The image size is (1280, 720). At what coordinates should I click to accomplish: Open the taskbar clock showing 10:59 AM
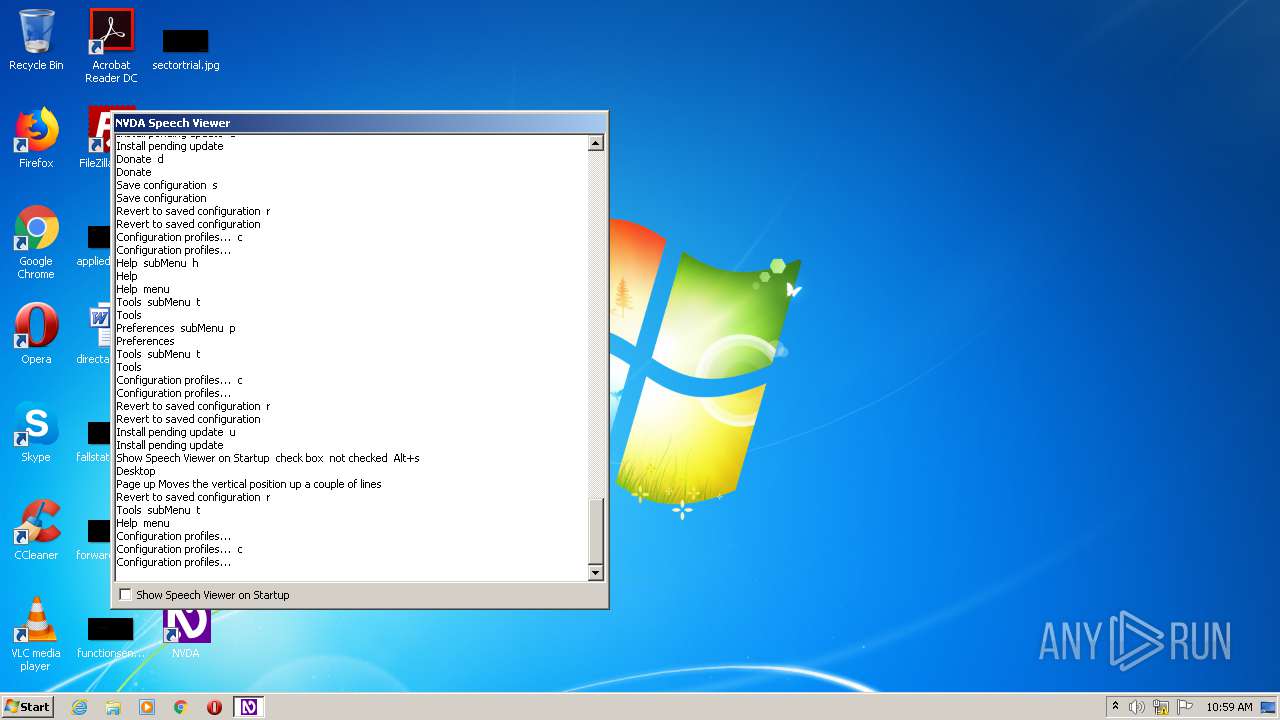click(x=1229, y=707)
